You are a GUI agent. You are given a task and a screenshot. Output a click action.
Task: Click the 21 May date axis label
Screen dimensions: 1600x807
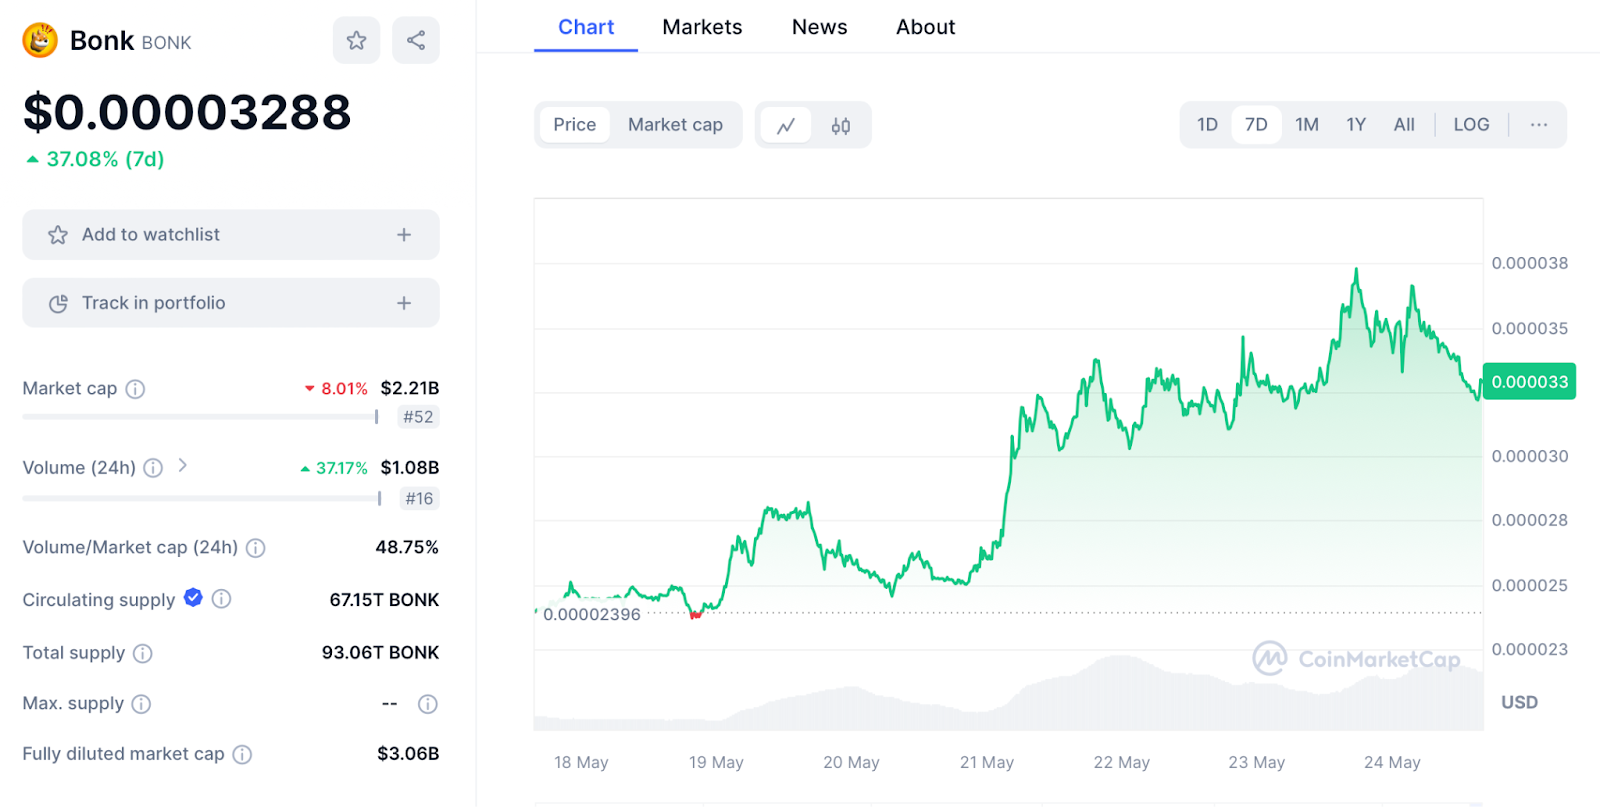987,763
